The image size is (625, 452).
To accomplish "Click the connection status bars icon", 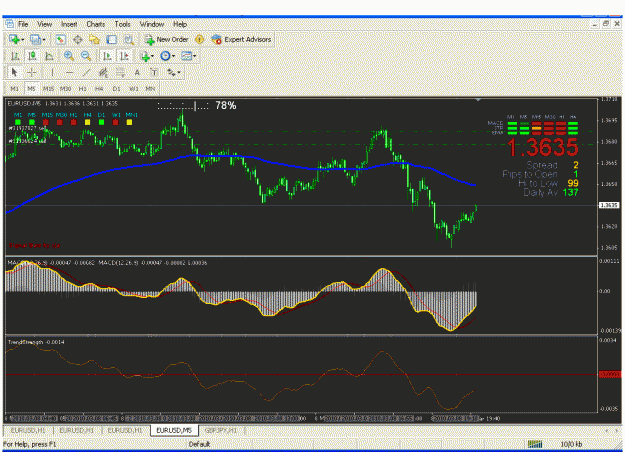I will click(535, 444).
